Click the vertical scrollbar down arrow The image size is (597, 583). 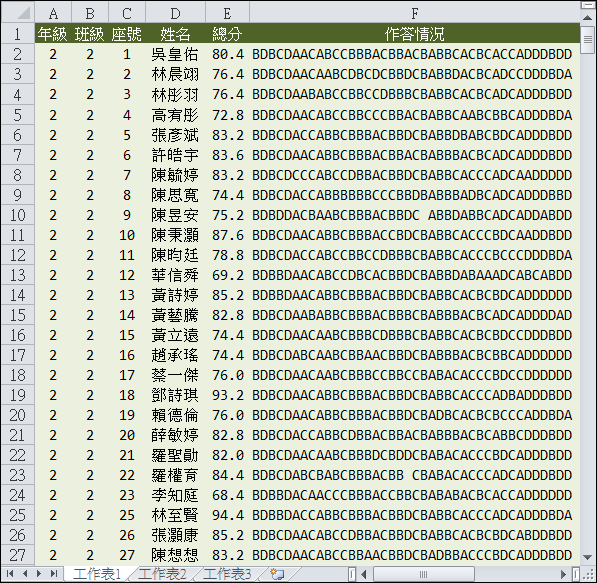point(587,558)
